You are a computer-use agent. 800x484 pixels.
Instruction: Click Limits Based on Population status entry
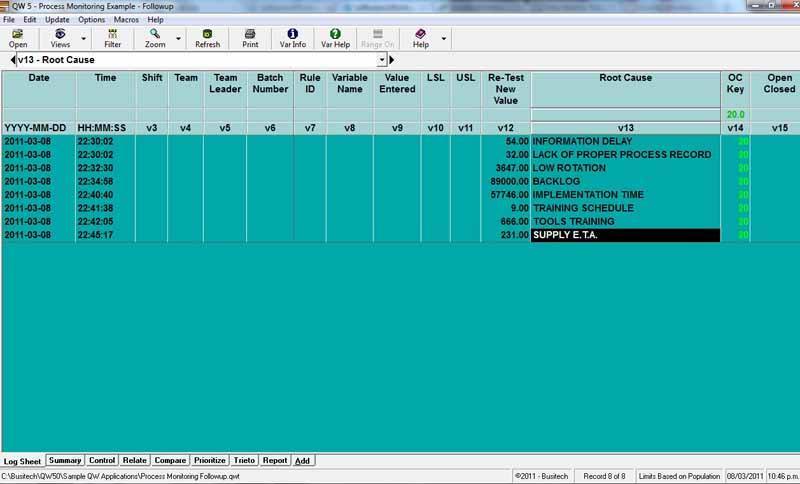679,476
